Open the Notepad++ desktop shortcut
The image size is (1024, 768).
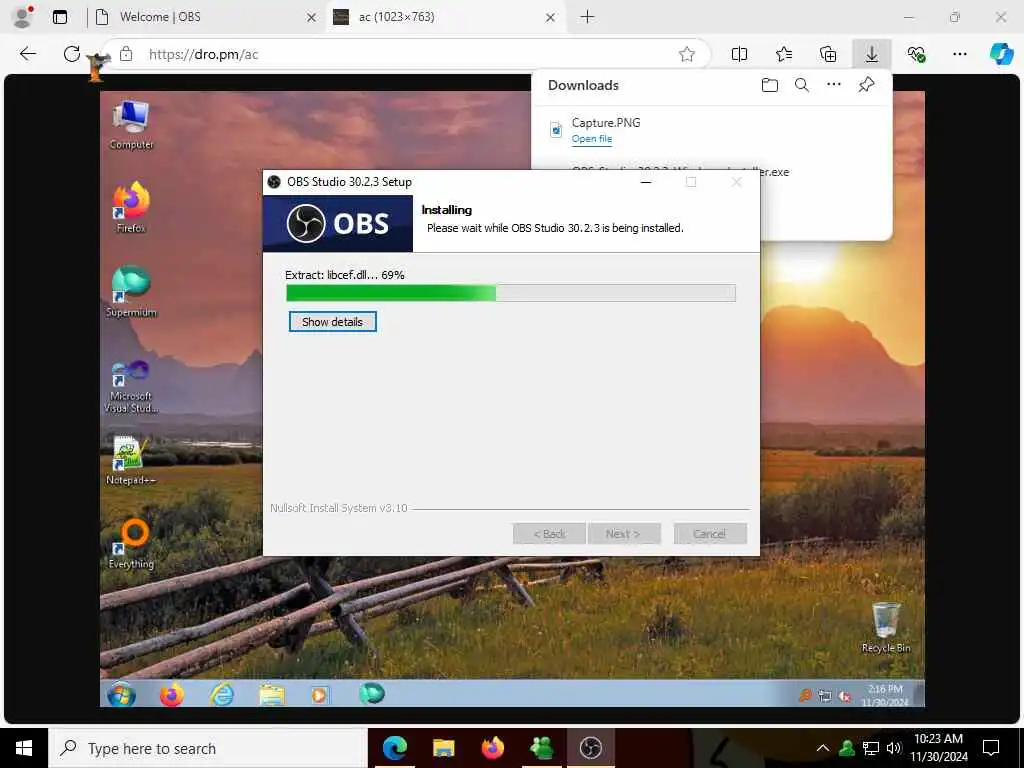131,460
